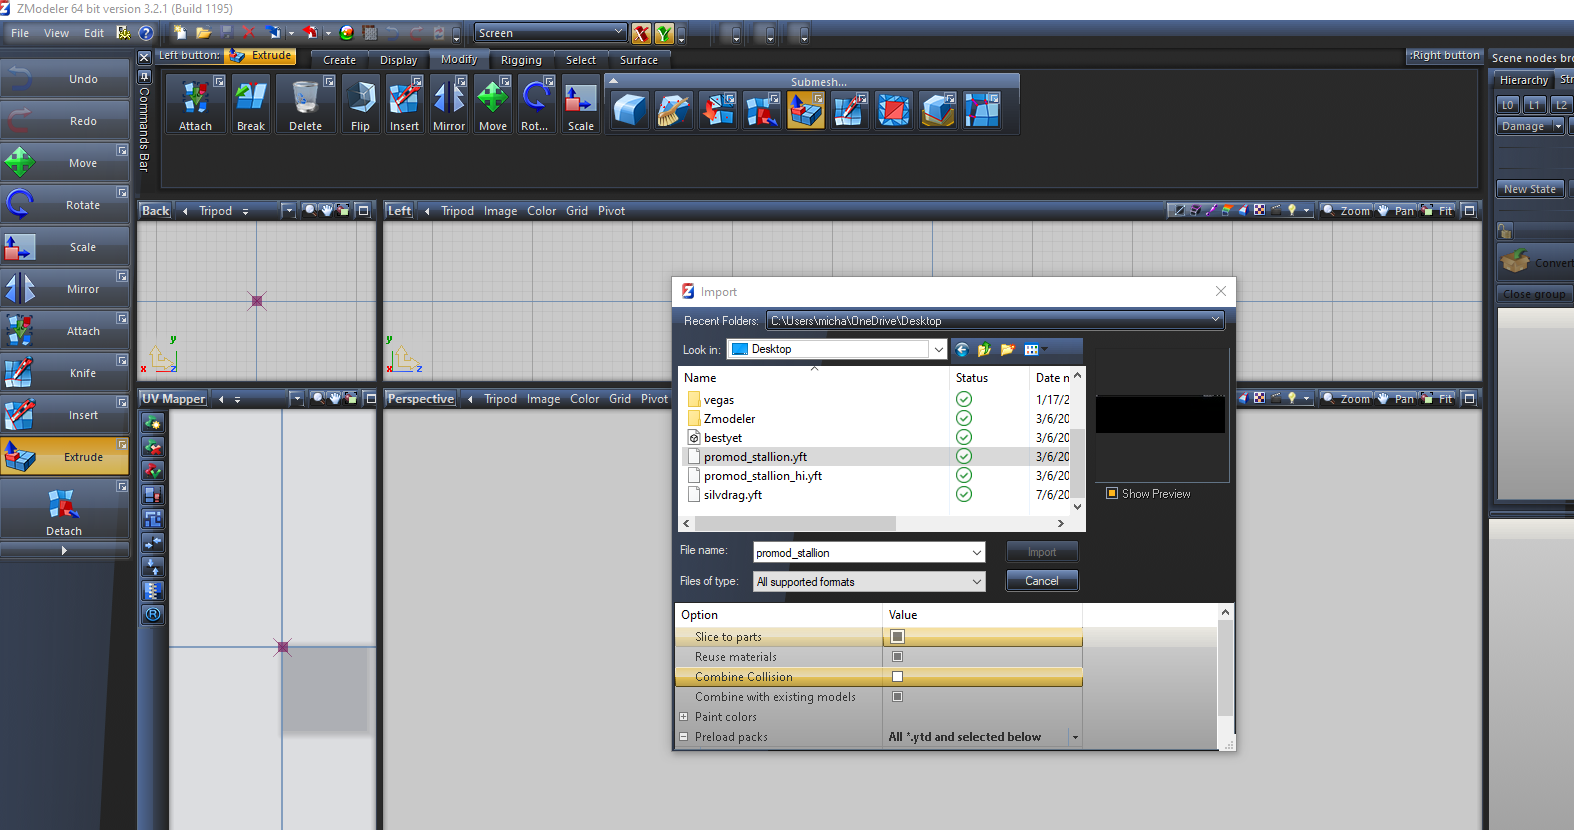Click the Rotate tool in the left sidebar
The width and height of the screenshot is (1574, 830).
(x=65, y=204)
